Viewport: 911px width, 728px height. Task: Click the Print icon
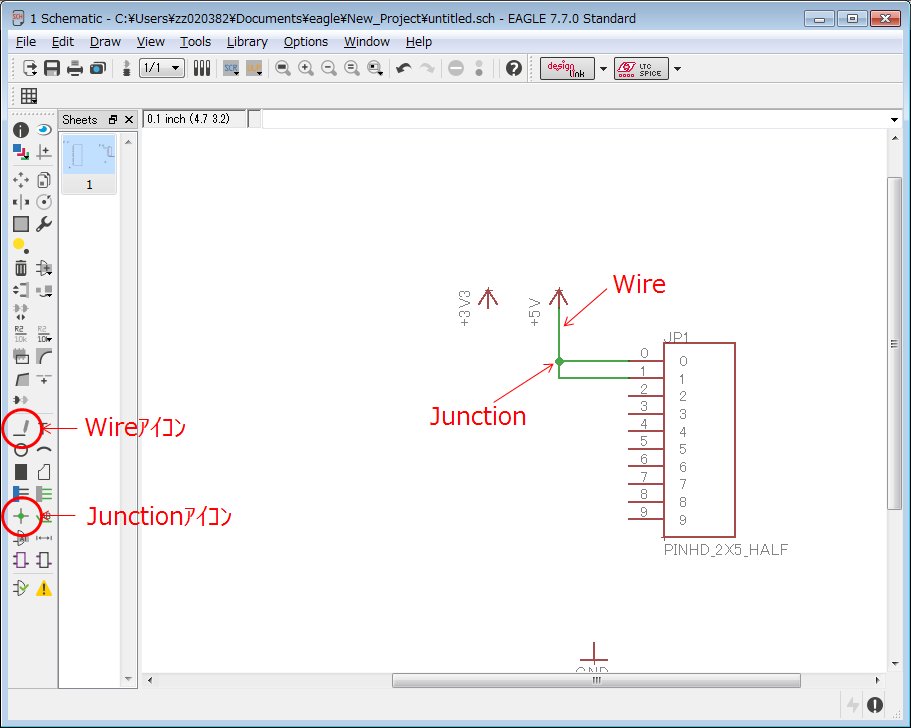point(75,68)
